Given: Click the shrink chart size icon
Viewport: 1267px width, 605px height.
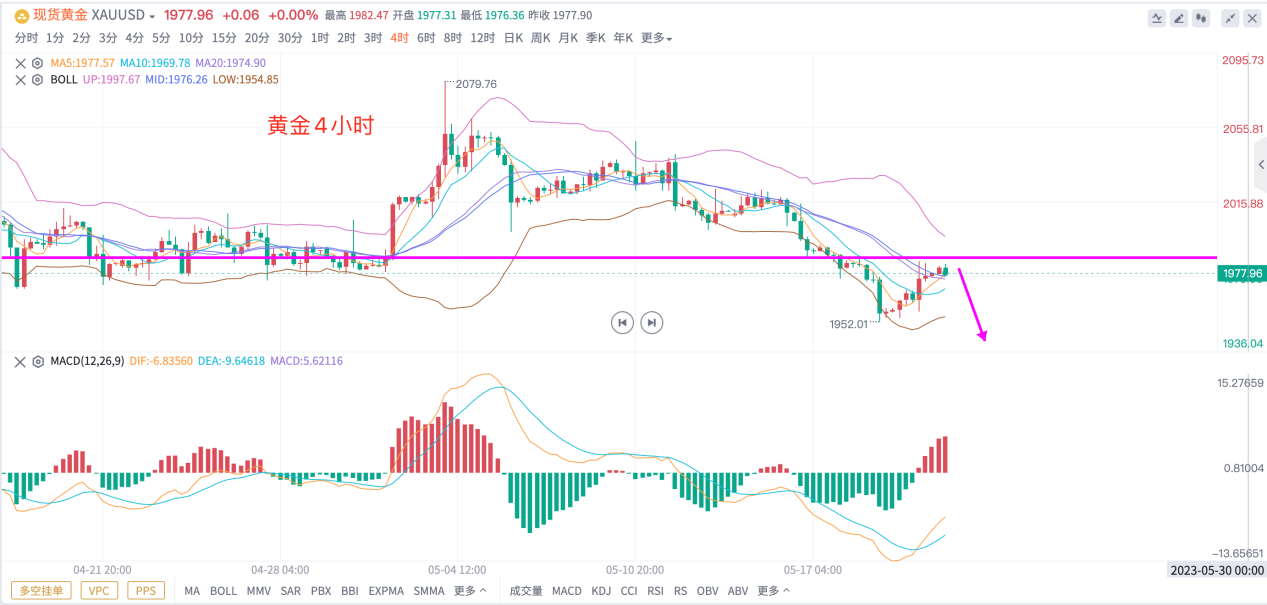Looking at the screenshot, I should tap(1231, 17).
